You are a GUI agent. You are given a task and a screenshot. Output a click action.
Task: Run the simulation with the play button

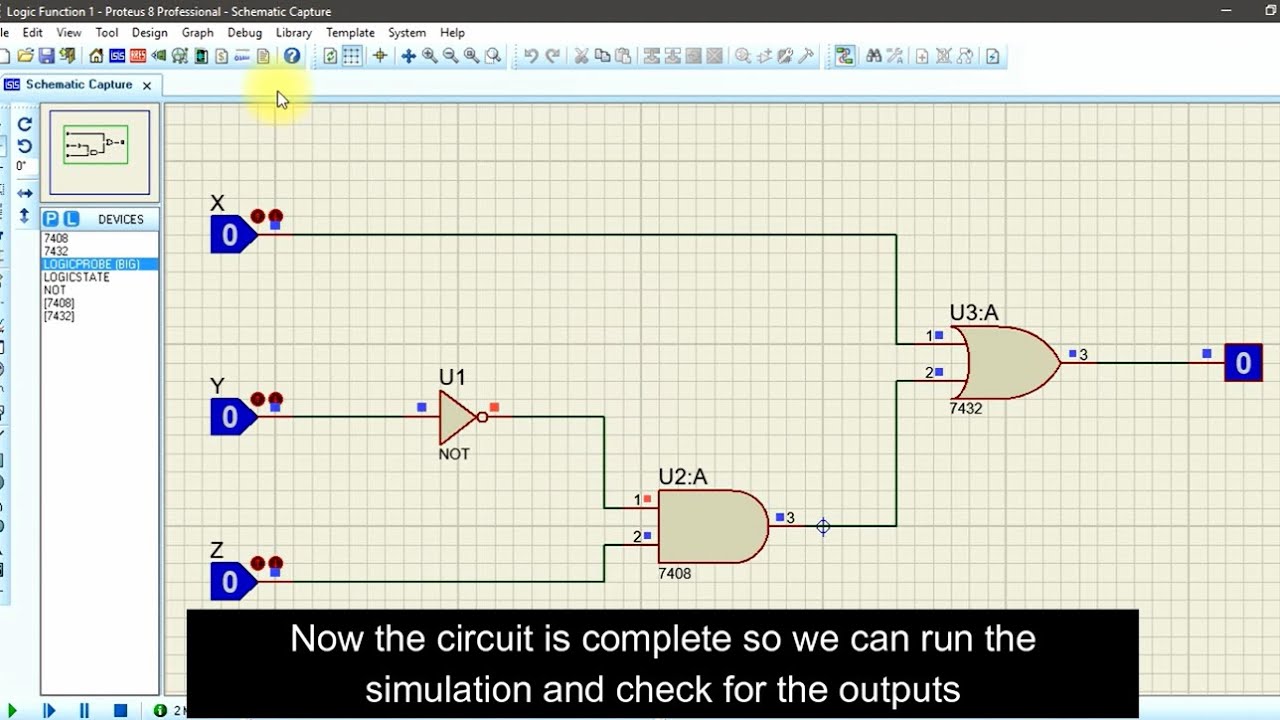[11, 711]
